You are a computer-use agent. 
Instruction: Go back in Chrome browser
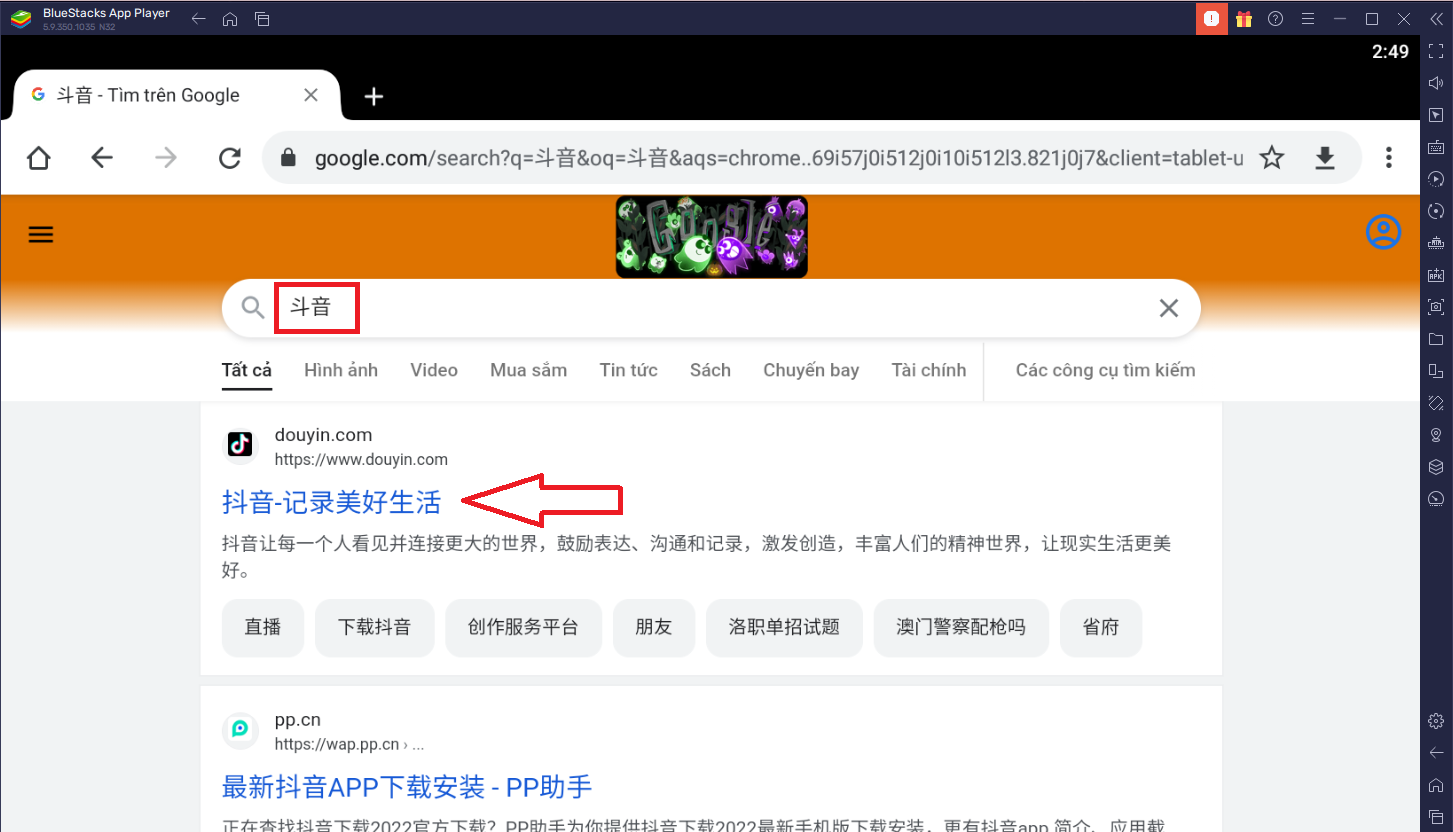click(102, 158)
